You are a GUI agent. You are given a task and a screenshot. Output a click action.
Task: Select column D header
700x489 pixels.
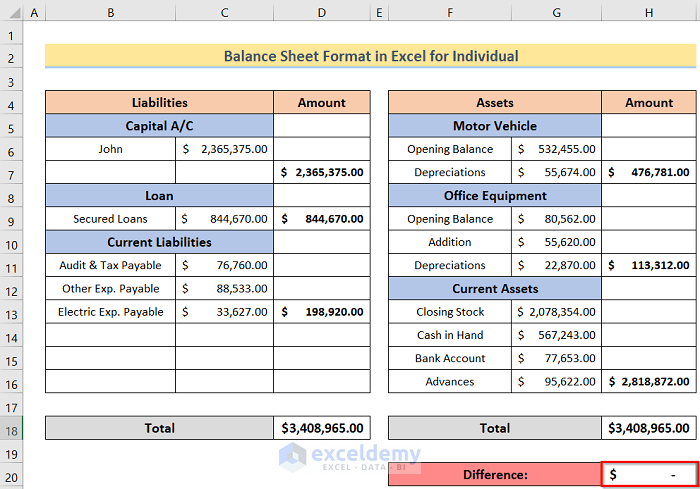click(x=321, y=13)
